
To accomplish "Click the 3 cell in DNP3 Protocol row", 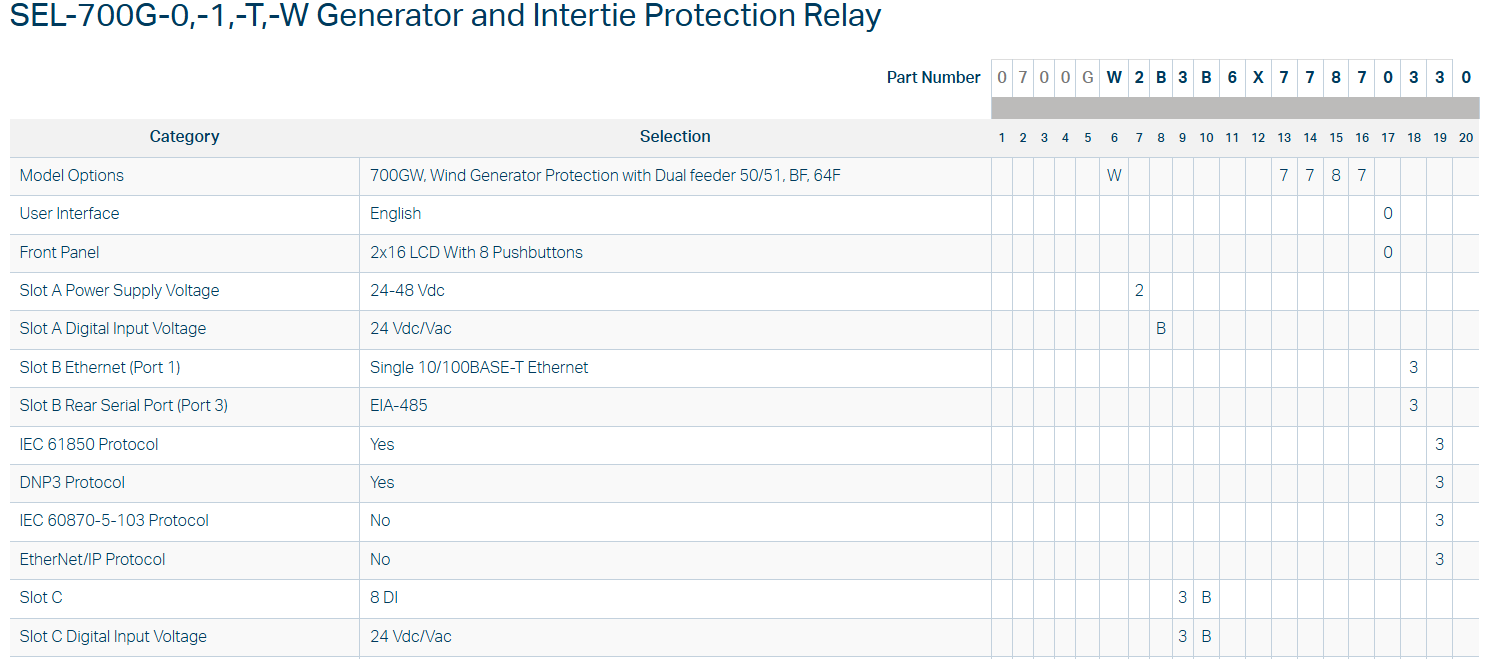I will coord(1440,483).
